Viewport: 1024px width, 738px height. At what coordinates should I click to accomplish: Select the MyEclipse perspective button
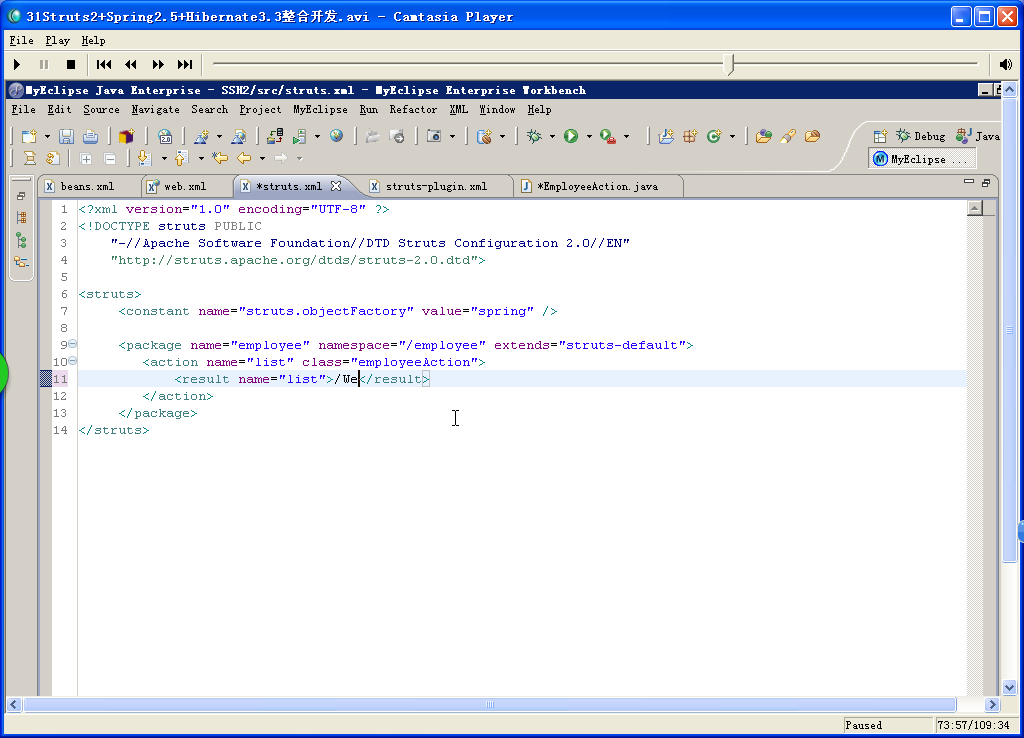(922, 159)
